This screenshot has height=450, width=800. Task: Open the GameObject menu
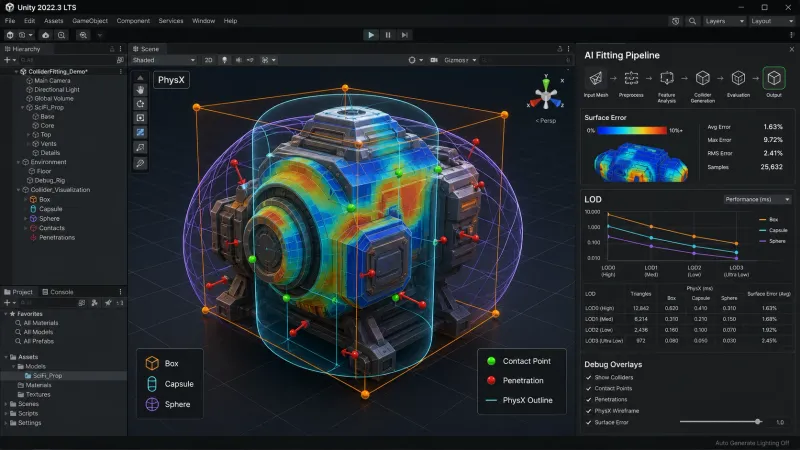(90, 21)
